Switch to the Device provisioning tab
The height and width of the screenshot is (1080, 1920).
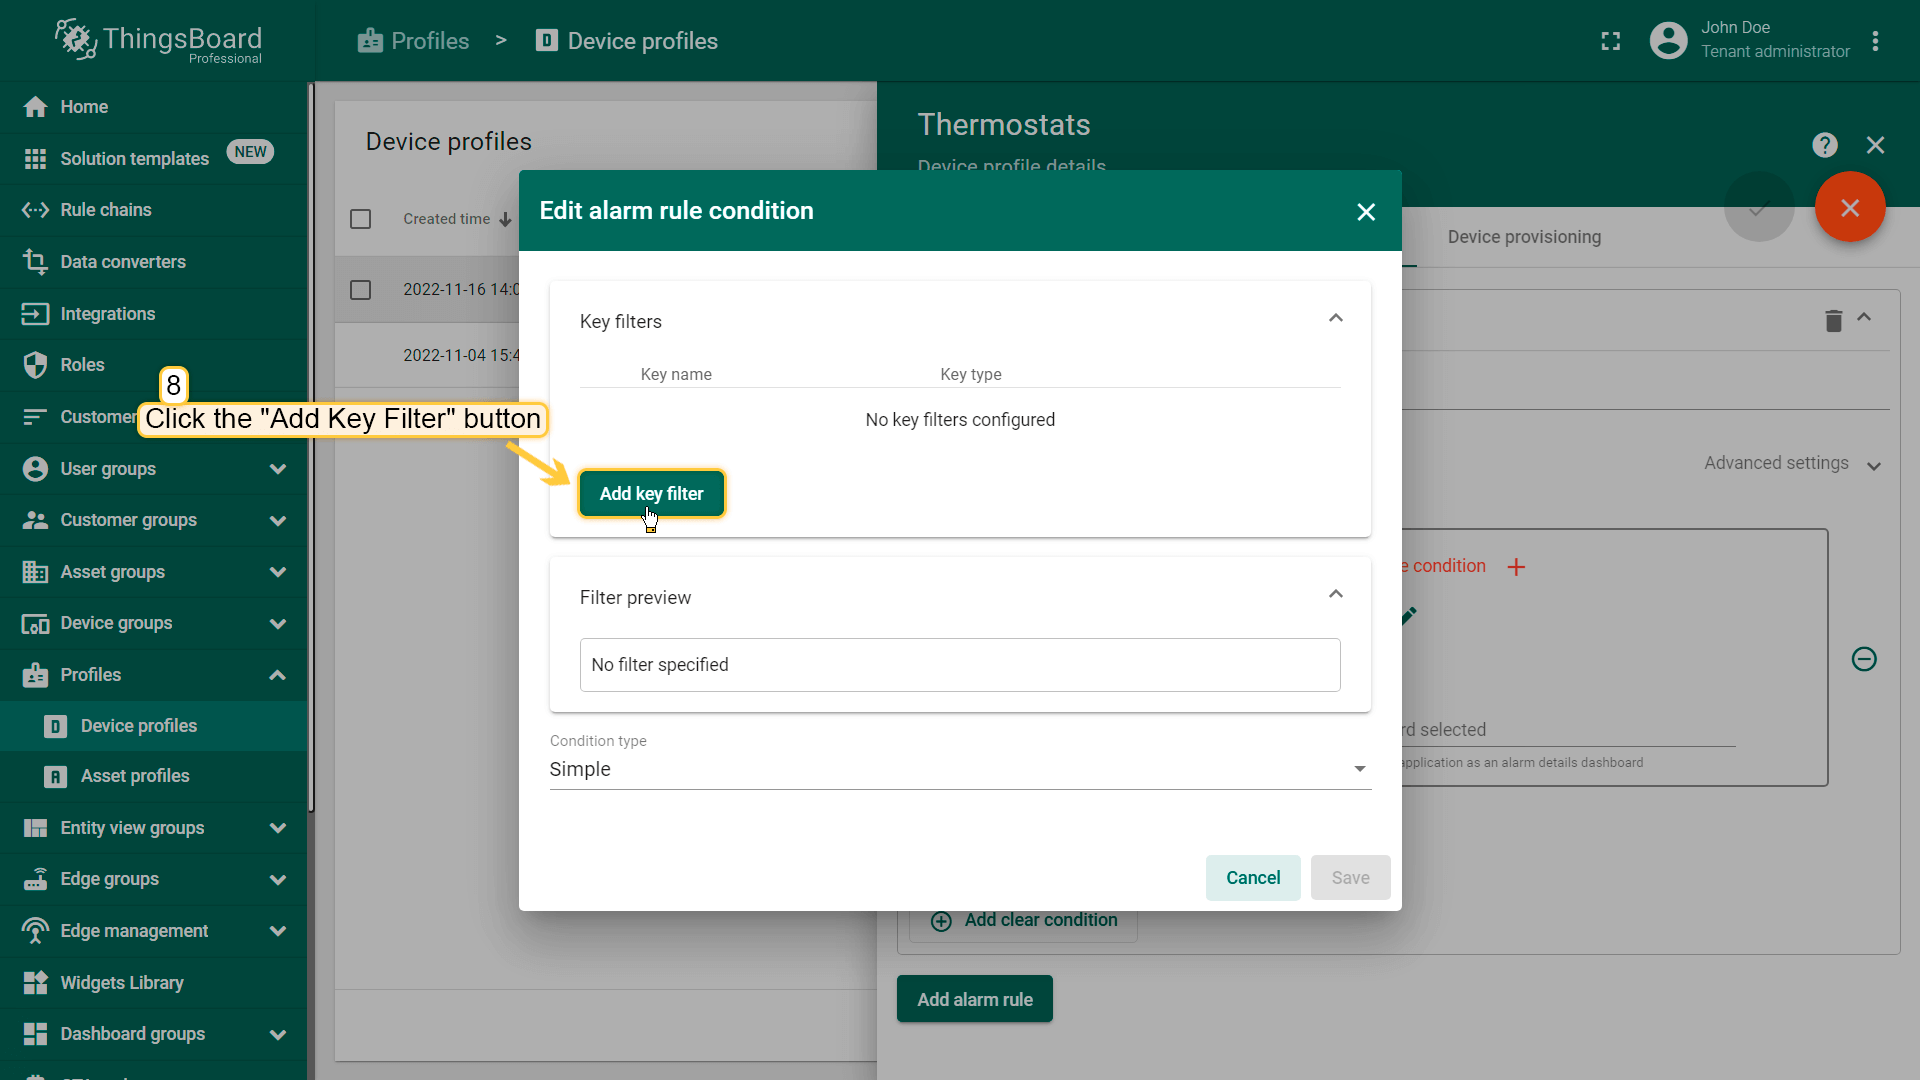pyautogui.click(x=1523, y=237)
